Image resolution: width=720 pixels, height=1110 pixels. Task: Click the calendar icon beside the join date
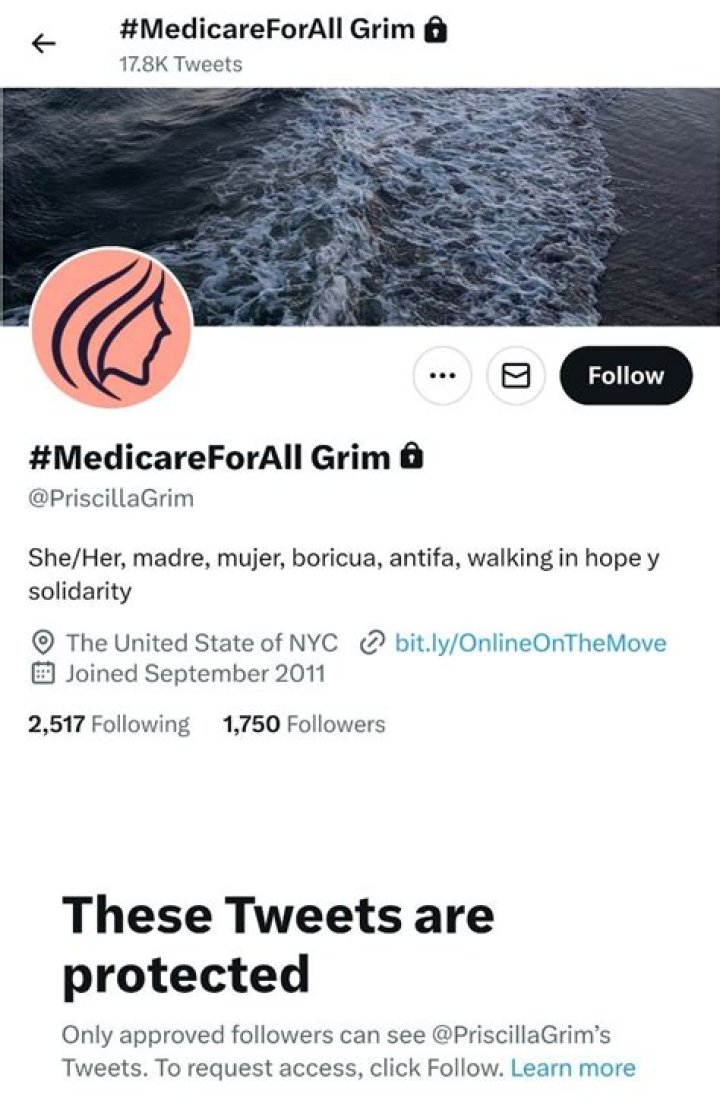pyautogui.click(x=42, y=673)
